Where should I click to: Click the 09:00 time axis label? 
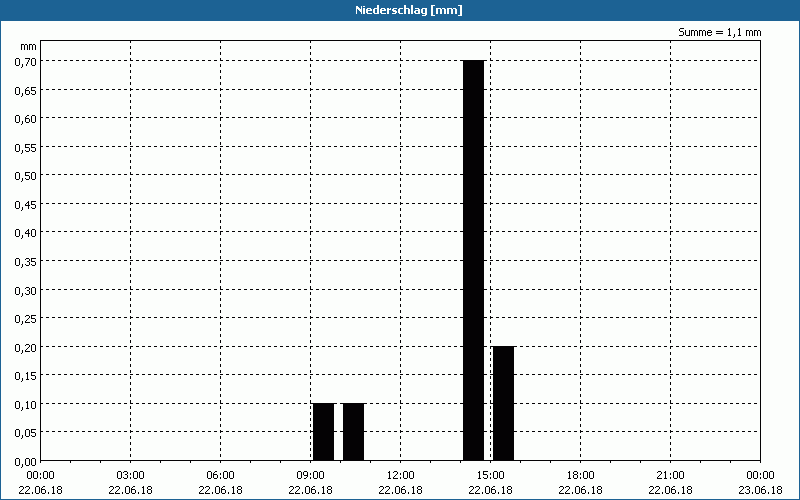[310, 476]
